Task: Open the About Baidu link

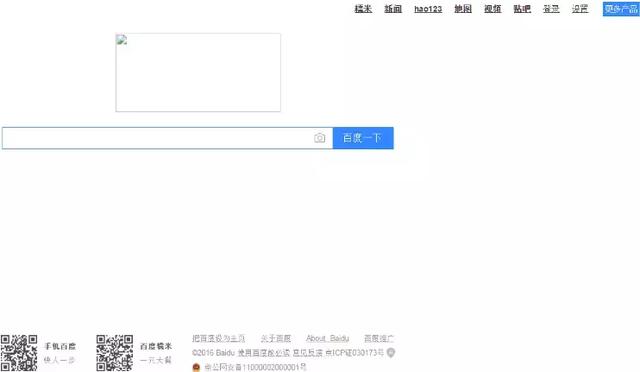Action: point(327,339)
